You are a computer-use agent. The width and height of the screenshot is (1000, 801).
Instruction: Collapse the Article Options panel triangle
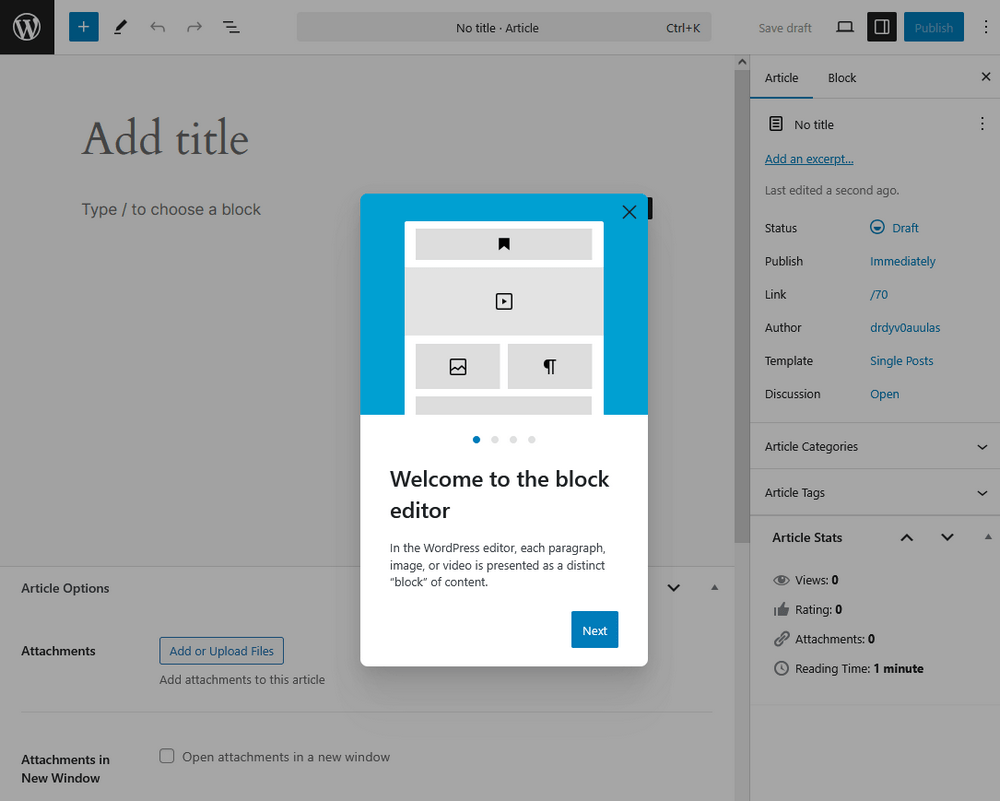pyautogui.click(x=714, y=587)
